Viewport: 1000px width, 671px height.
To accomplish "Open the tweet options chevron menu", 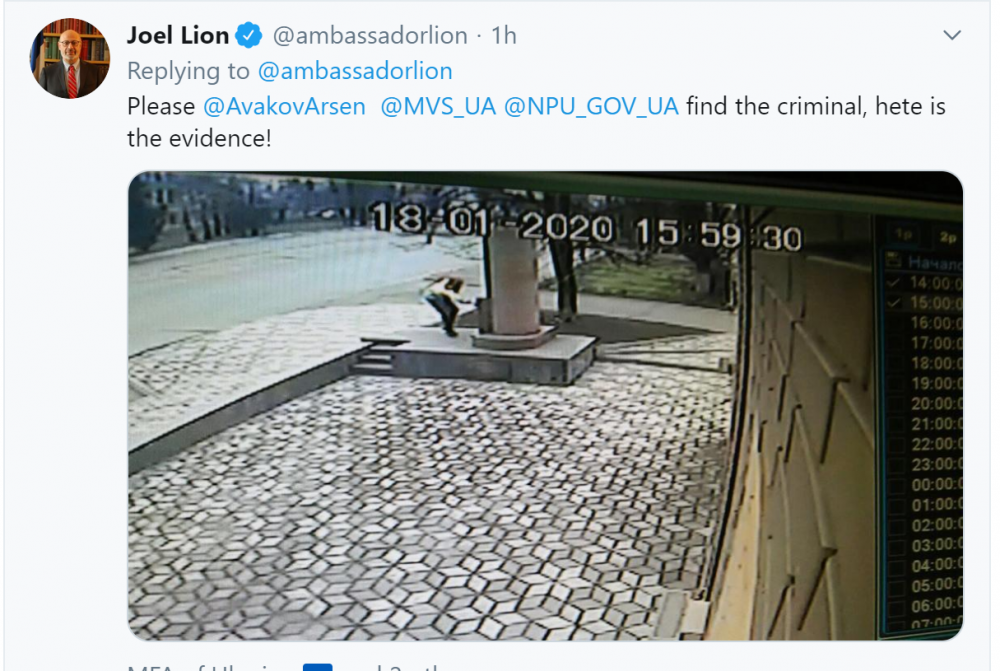I will (952, 35).
